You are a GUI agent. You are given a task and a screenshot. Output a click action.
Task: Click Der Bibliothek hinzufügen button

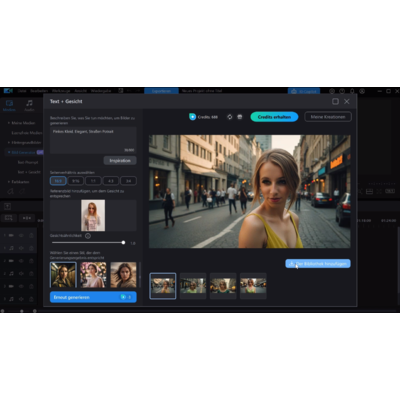(x=318, y=264)
